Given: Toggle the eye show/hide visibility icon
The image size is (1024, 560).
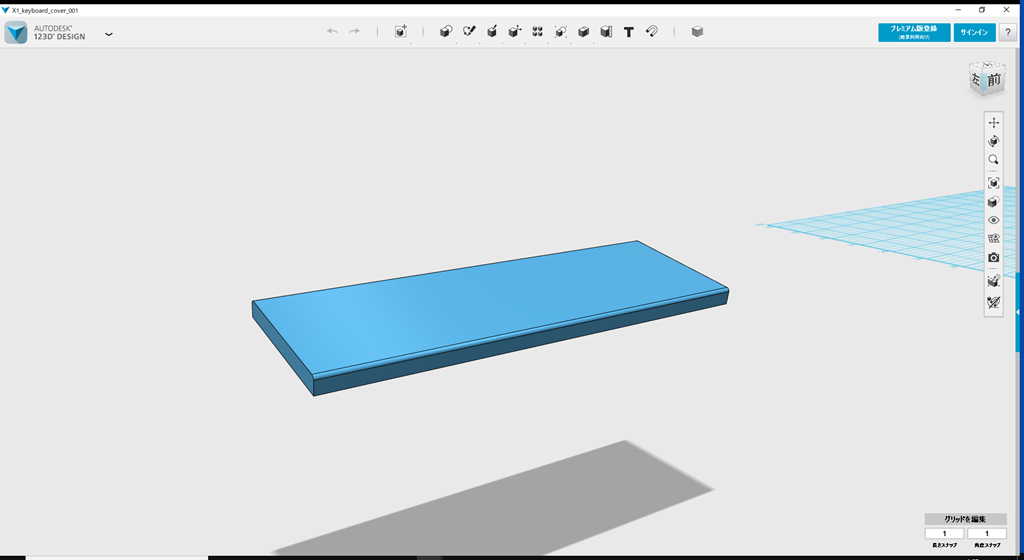Looking at the screenshot, I should (993, 220).
